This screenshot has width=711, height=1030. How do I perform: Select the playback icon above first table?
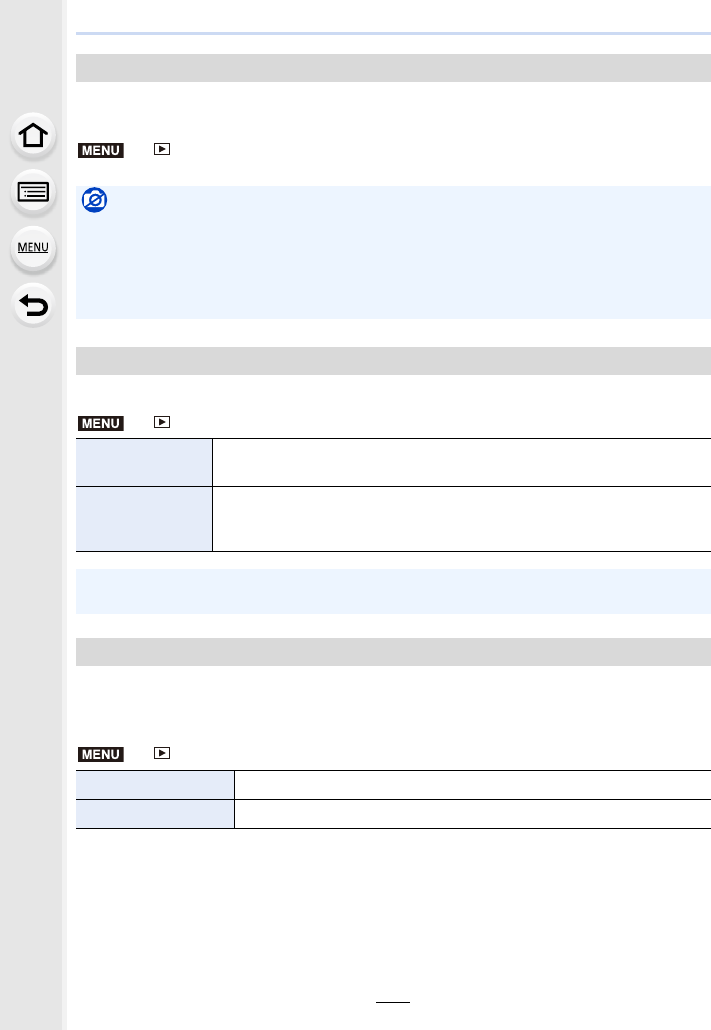point(162,422)
